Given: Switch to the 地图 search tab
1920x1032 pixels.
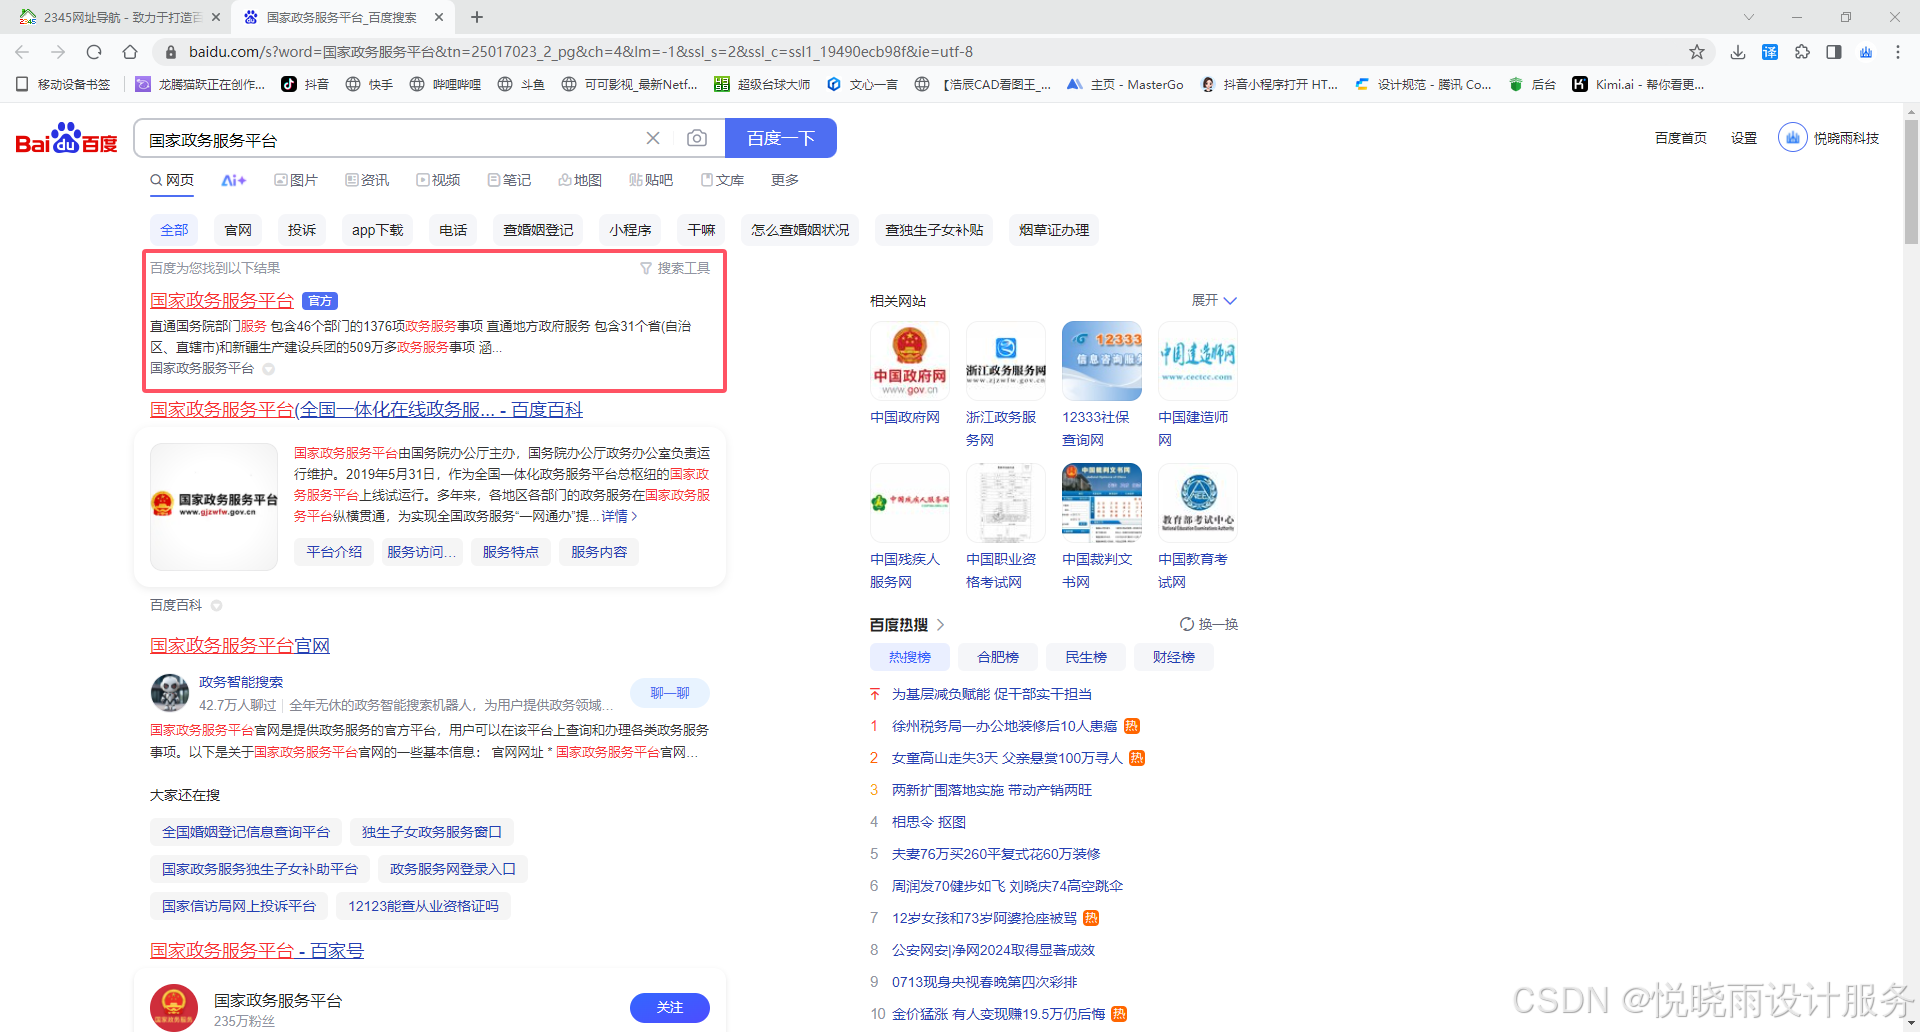Looking at the screenshot, I should click(x=580, y=180).
